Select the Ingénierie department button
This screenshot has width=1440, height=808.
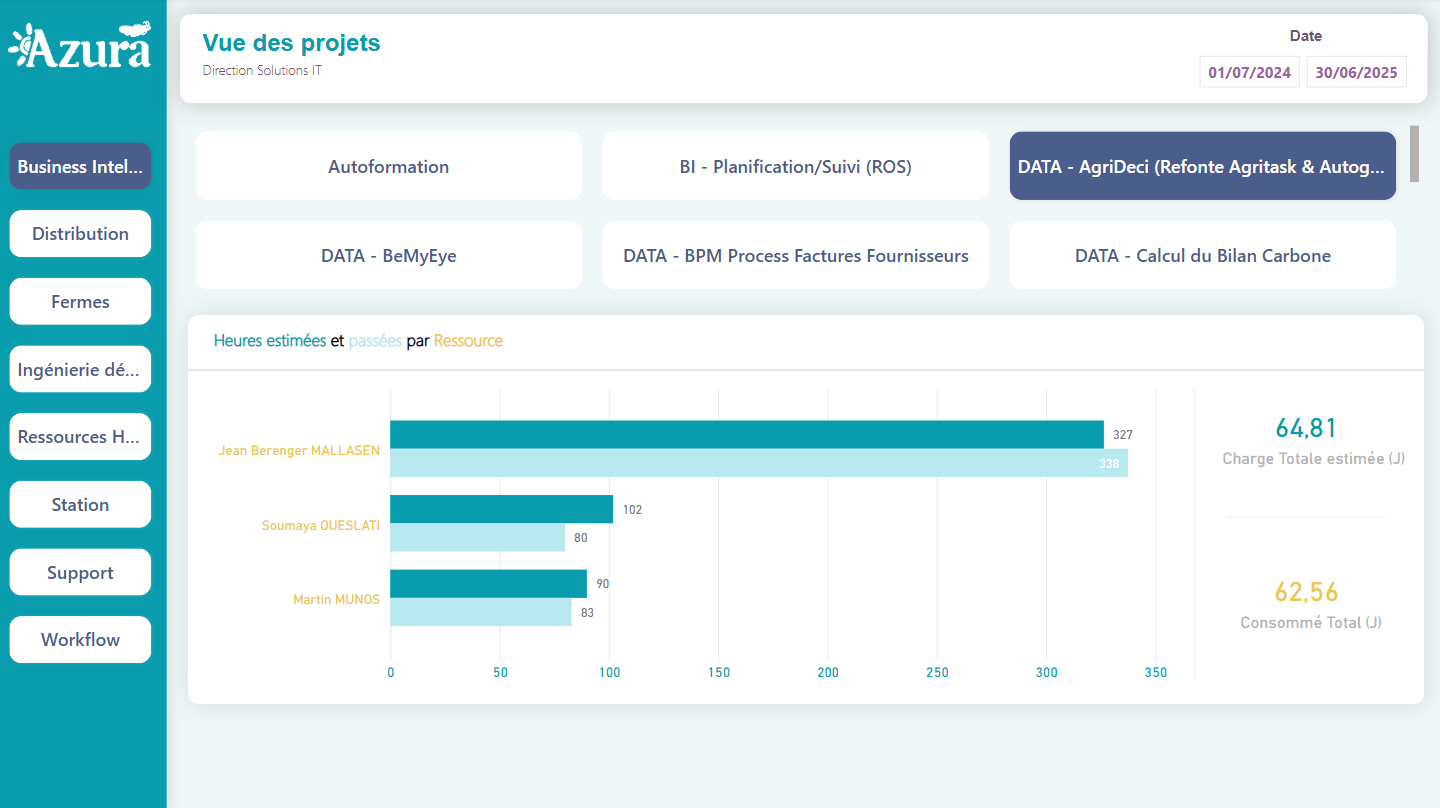coord(80,369)
